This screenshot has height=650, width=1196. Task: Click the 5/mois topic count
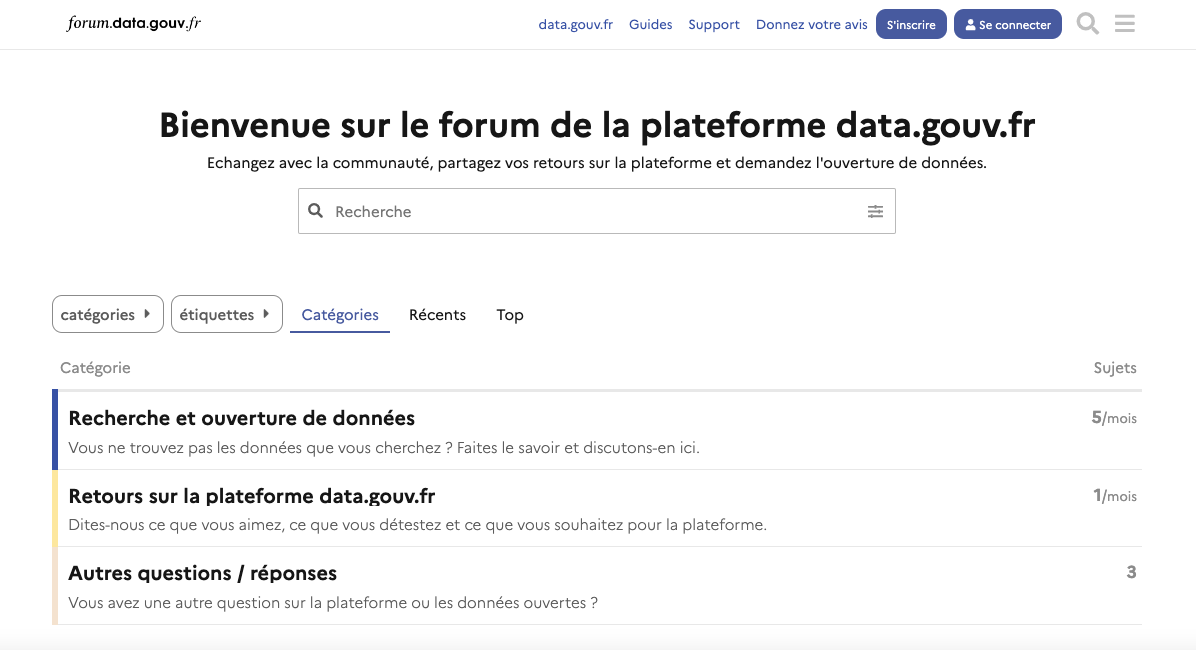point(1114,418)
